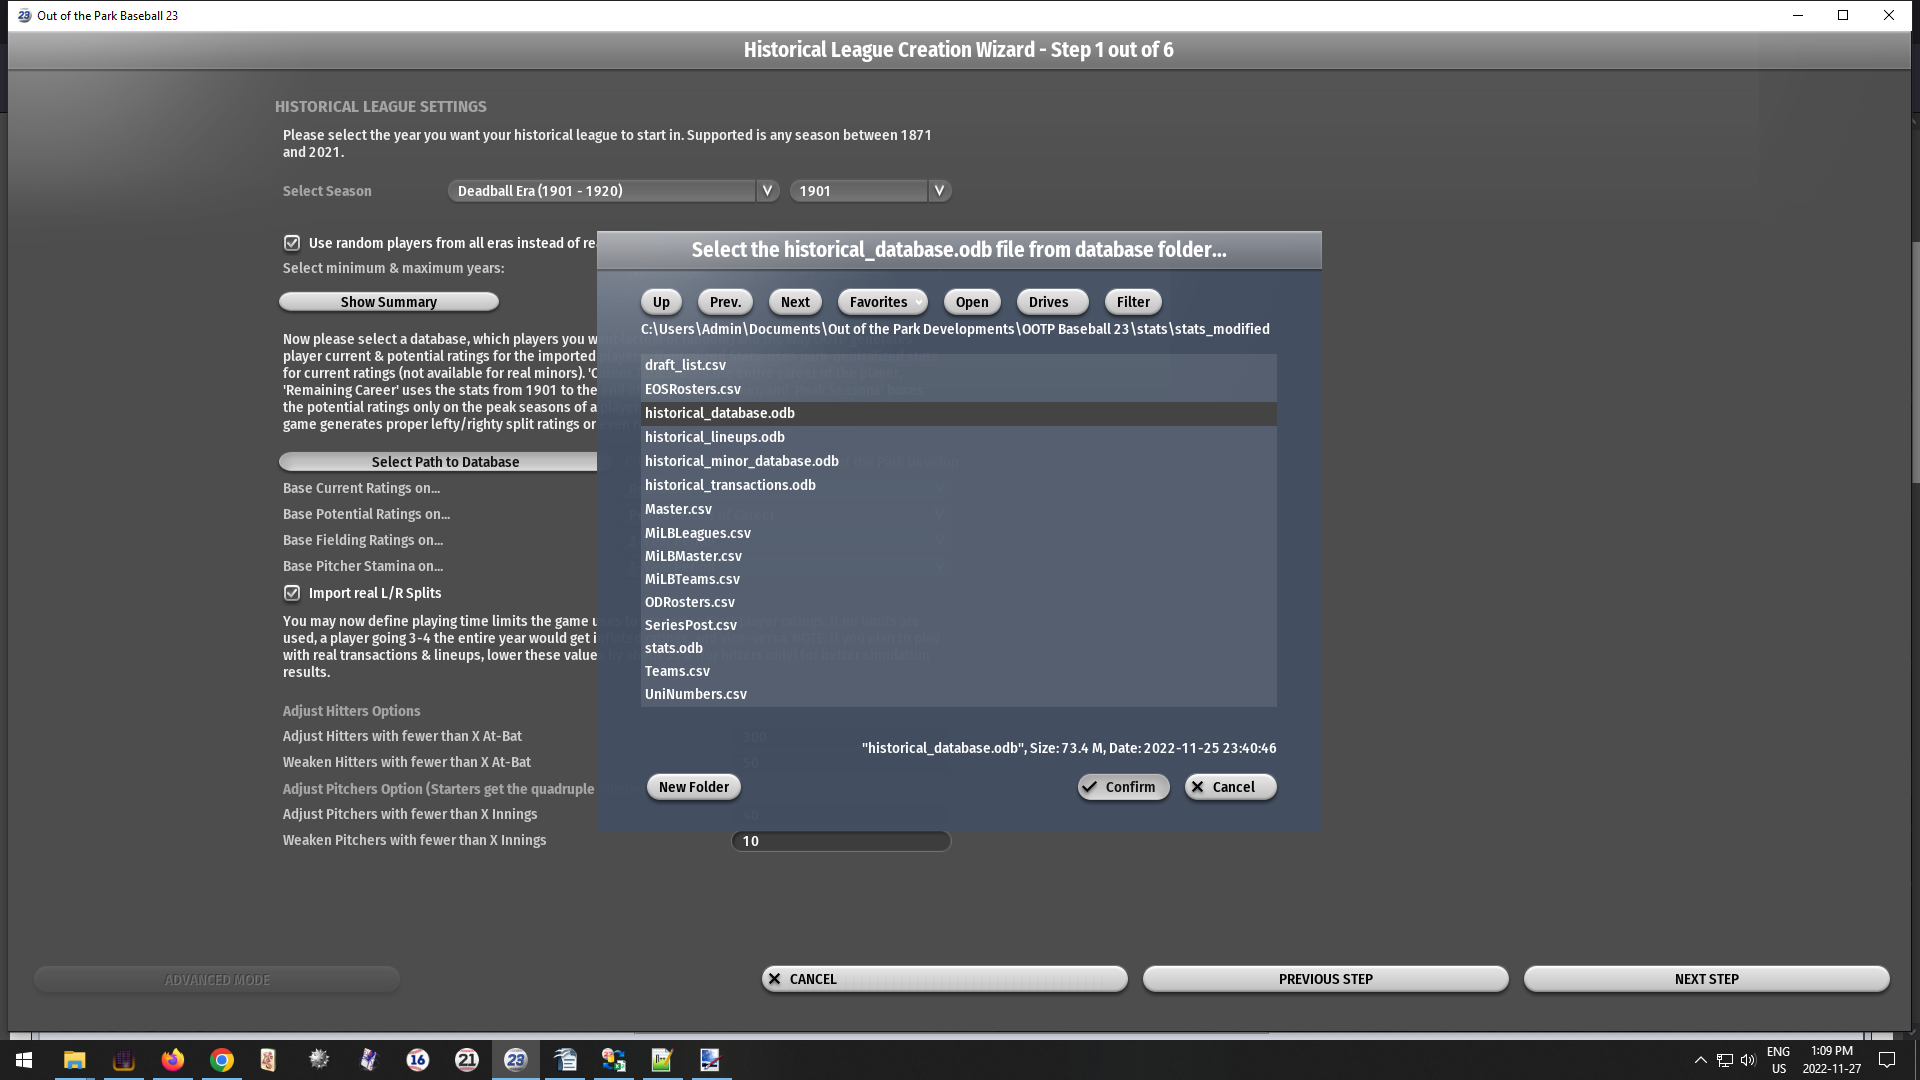Screen dimensions: 1920x1080
Task: Select EOSRosters.csv file
Action: click(x=958, y=389)
